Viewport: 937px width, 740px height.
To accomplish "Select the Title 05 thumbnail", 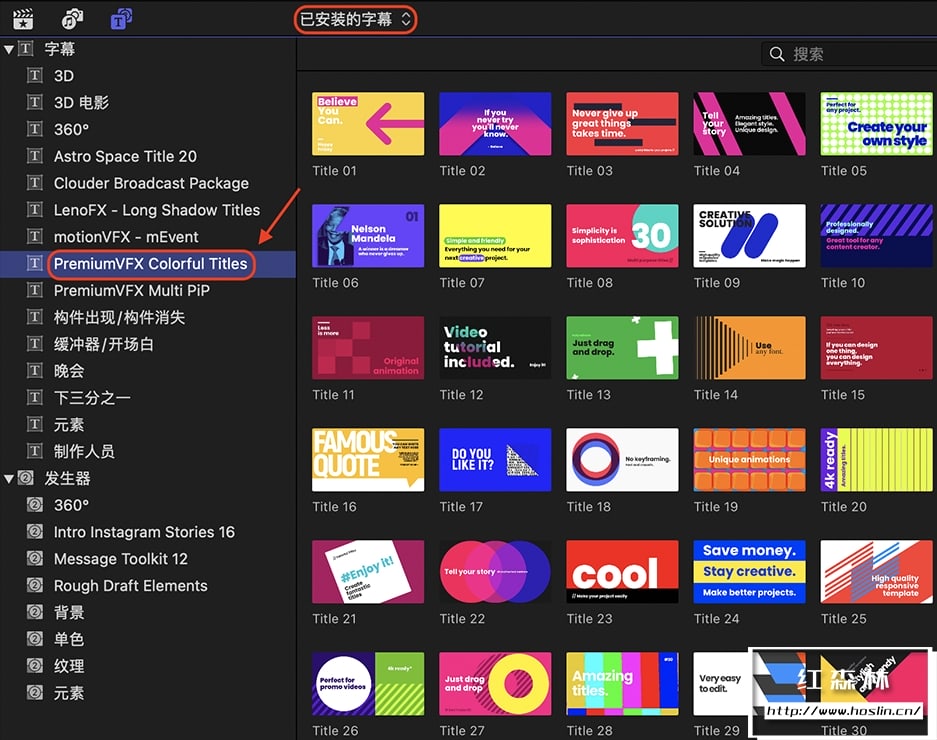I will coord(877,124).
